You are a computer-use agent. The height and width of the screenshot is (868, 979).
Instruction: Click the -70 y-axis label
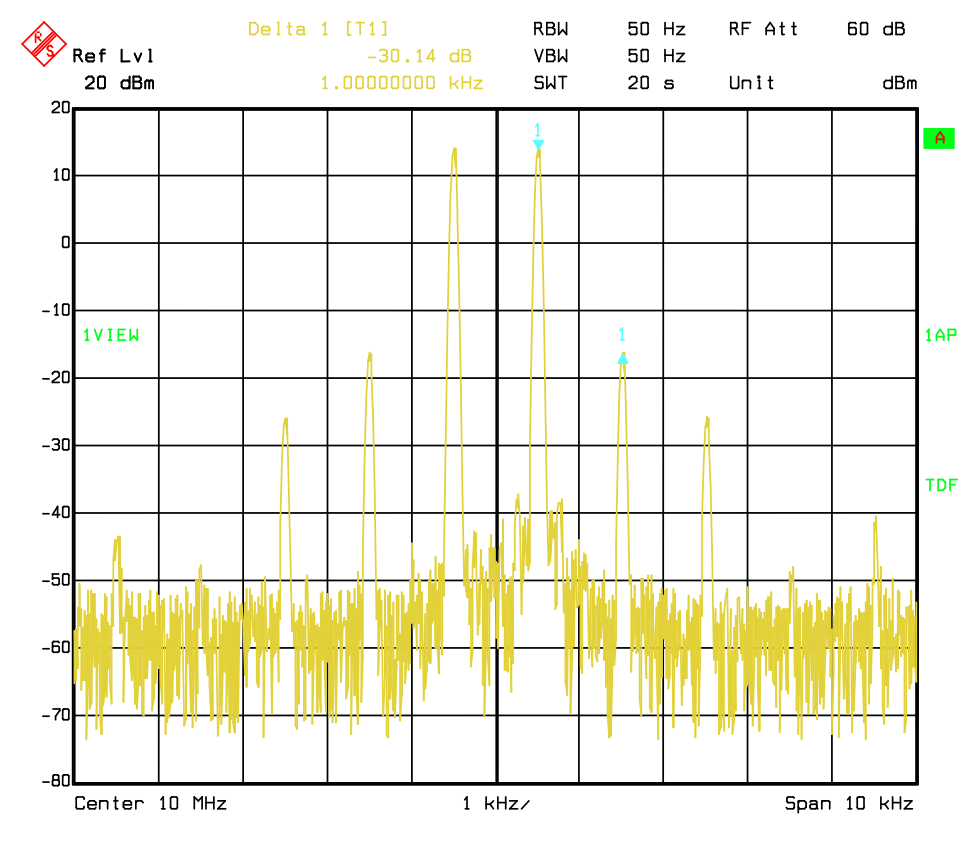(56, 715)
